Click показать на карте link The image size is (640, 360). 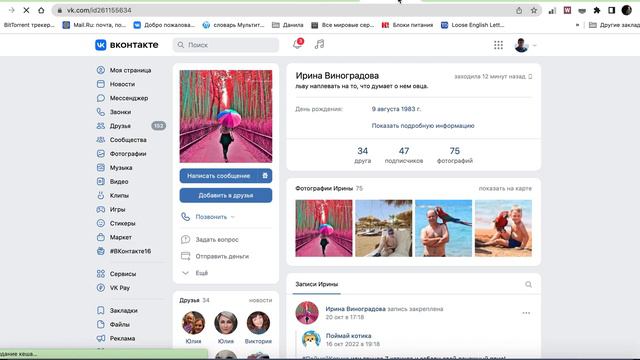505,189
